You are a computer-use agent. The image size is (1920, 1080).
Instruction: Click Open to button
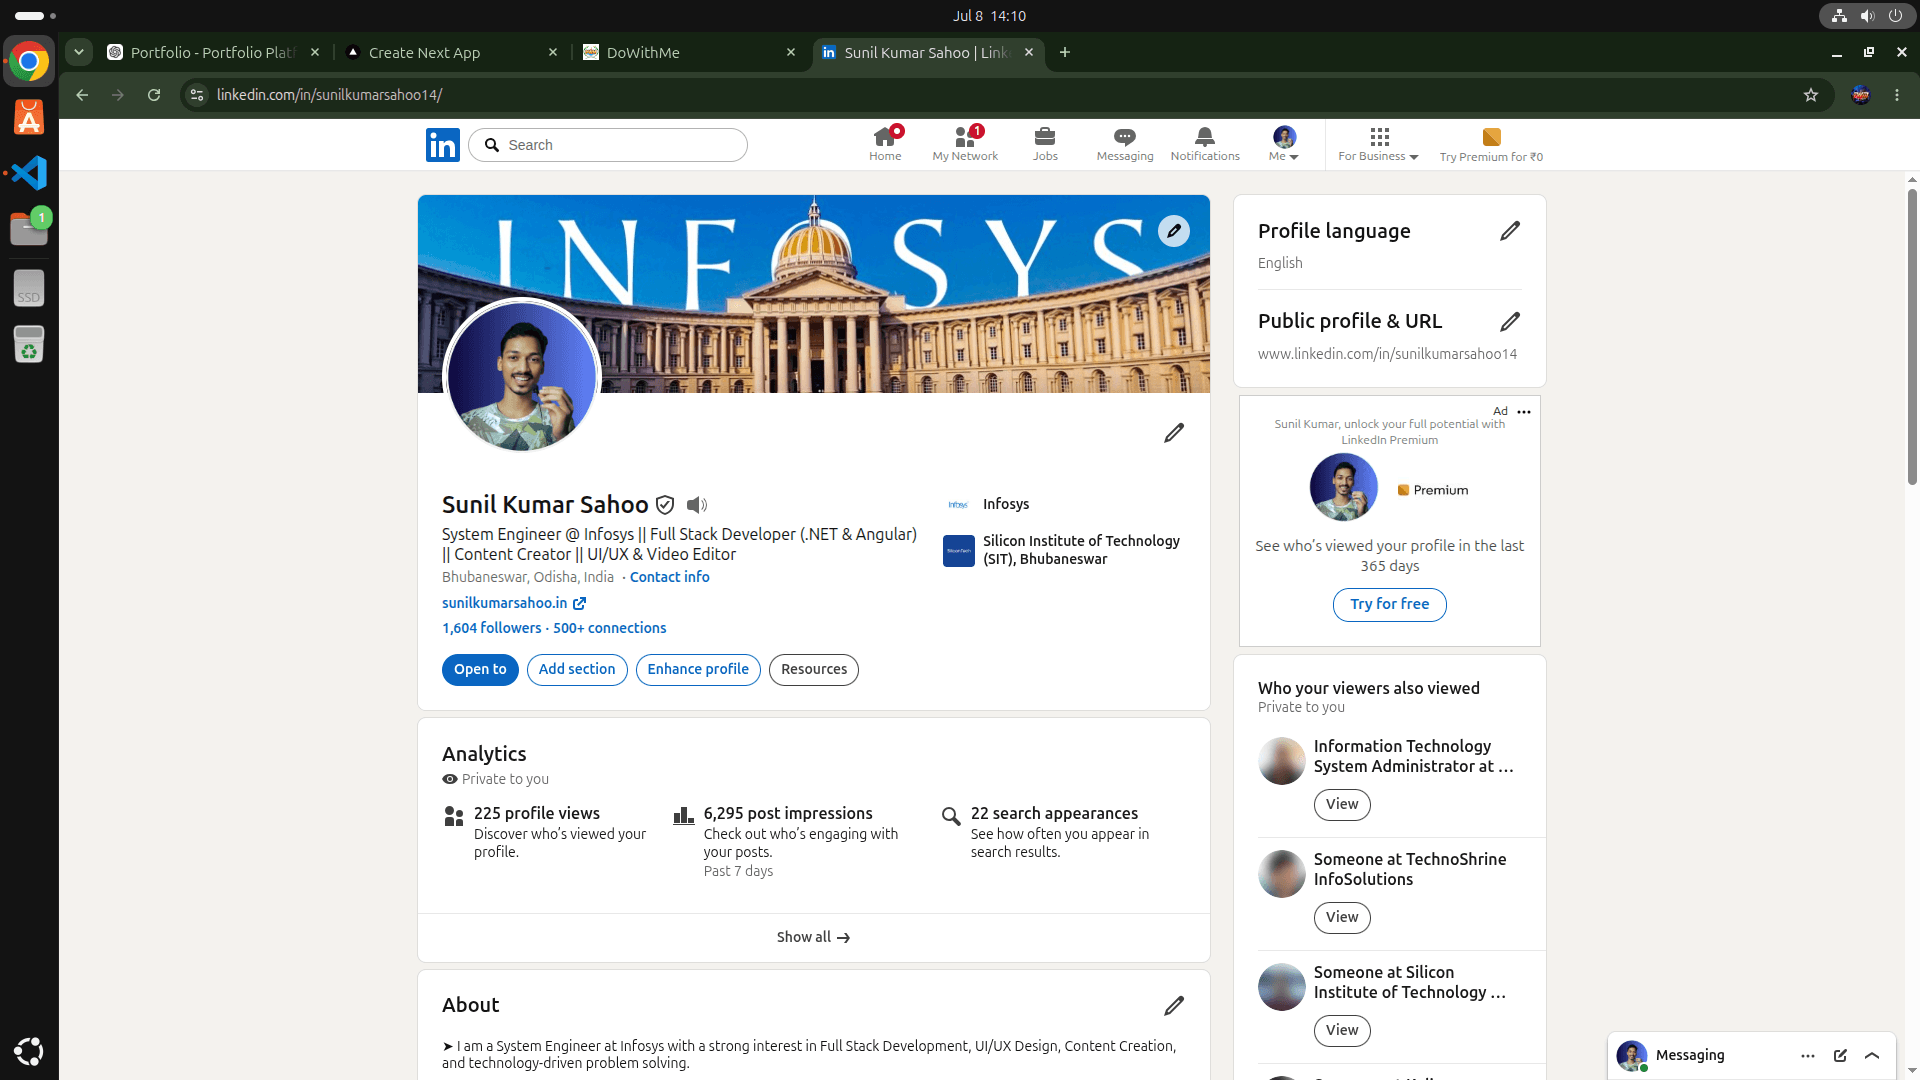(480, 670)
